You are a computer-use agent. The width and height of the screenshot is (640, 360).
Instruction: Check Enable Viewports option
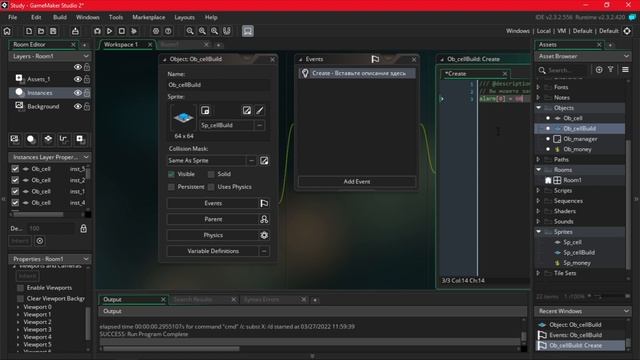[20, 288]
